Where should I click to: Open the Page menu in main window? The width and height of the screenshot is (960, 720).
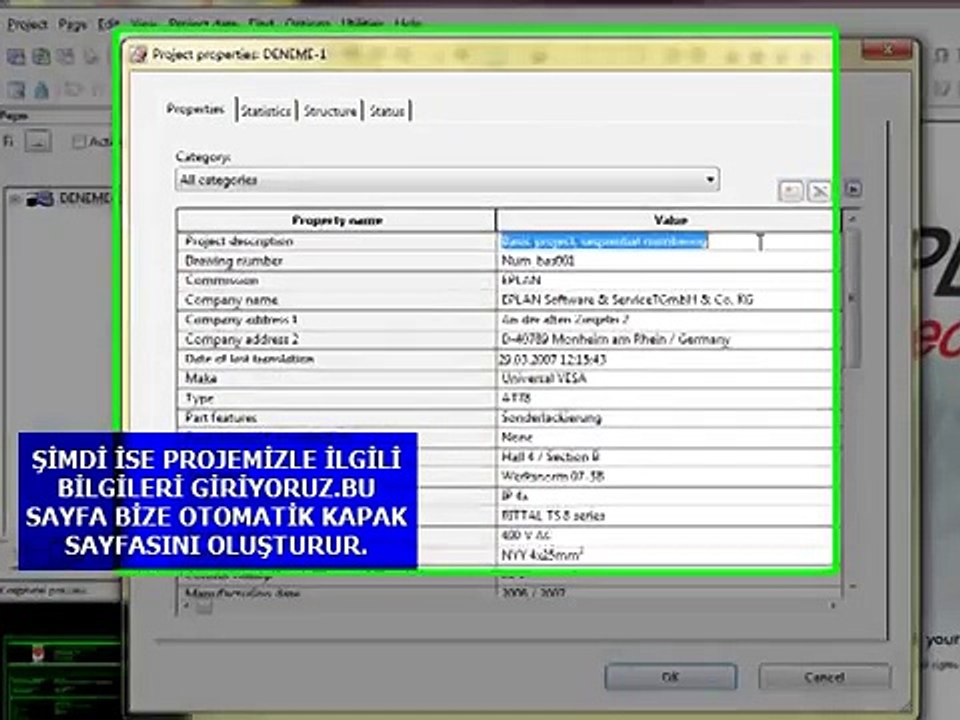[x=72, y=24]
